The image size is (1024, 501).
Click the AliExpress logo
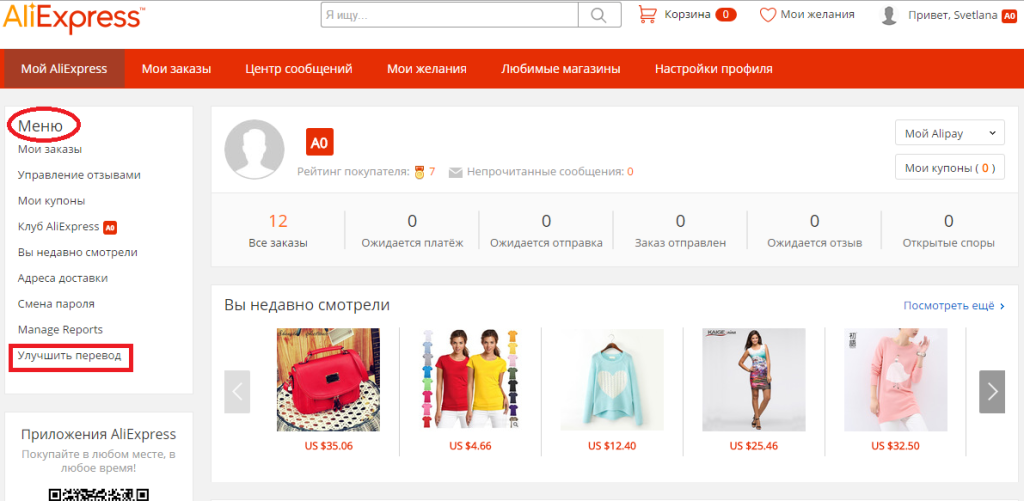tap(72, 16)
